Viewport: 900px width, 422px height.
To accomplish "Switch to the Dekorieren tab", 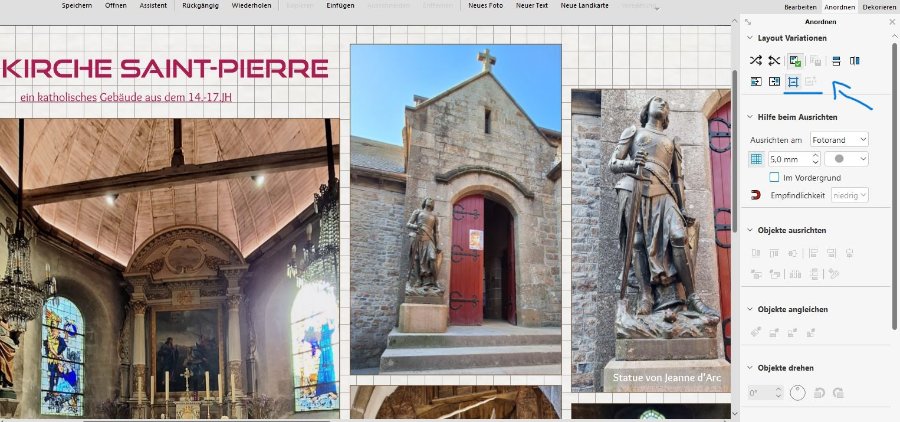I will point(878,7).
